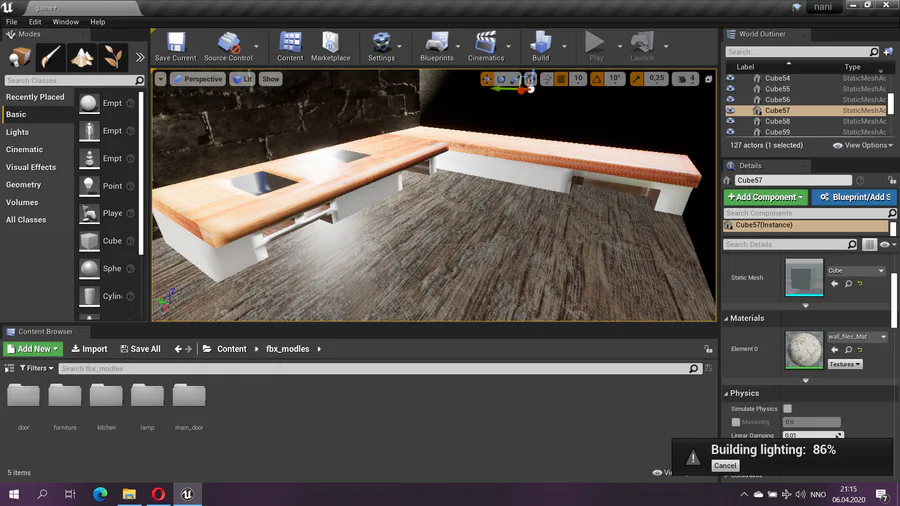Select the translate gizmo tool in viewport
900x506 pixels.
pos(487,79)
